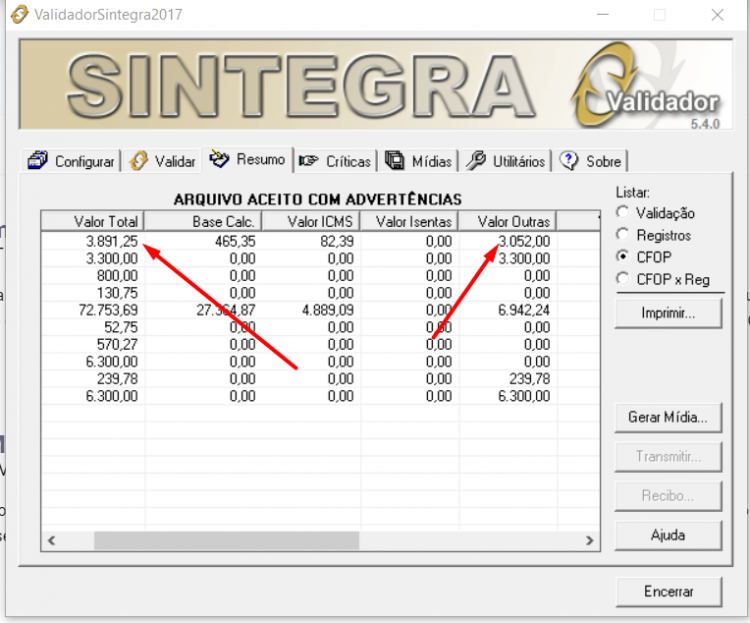Click the Resumo tab hand icon
Image resolution: width=750 pixels, height=623 pixels.
coord(219,159)
